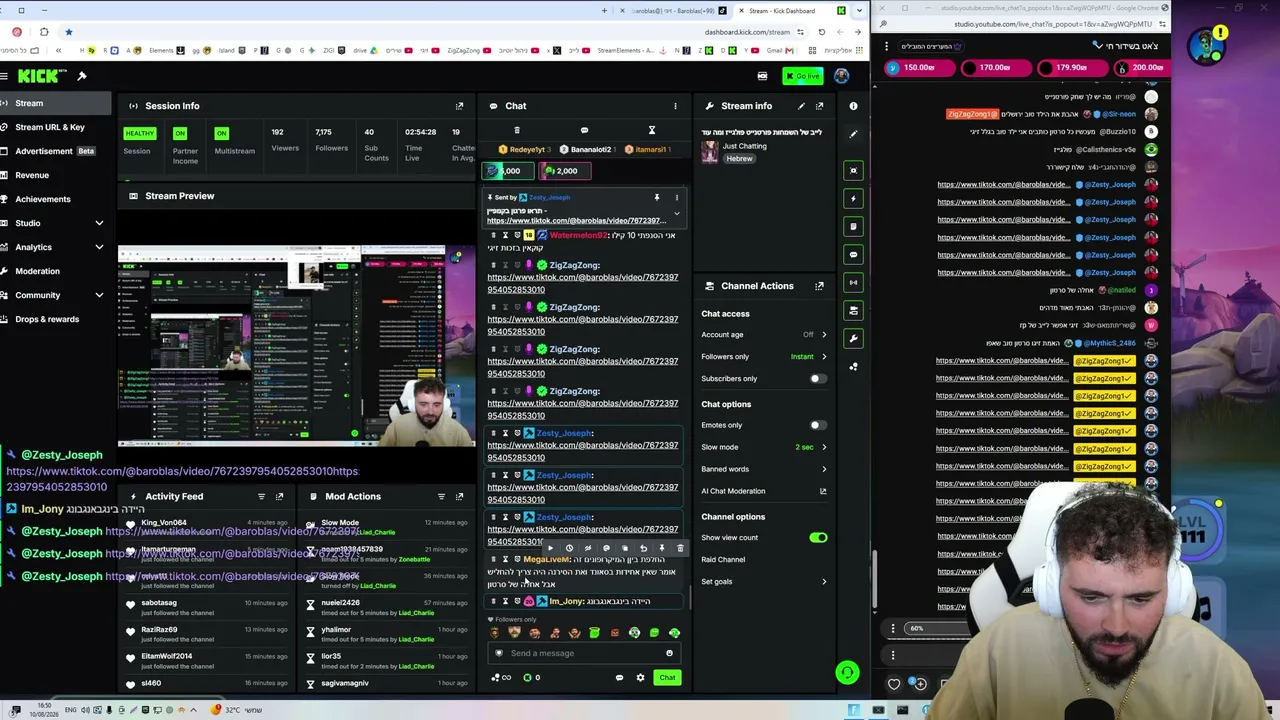
Task: Click the Go live button
Action: (x=803, y=76)
